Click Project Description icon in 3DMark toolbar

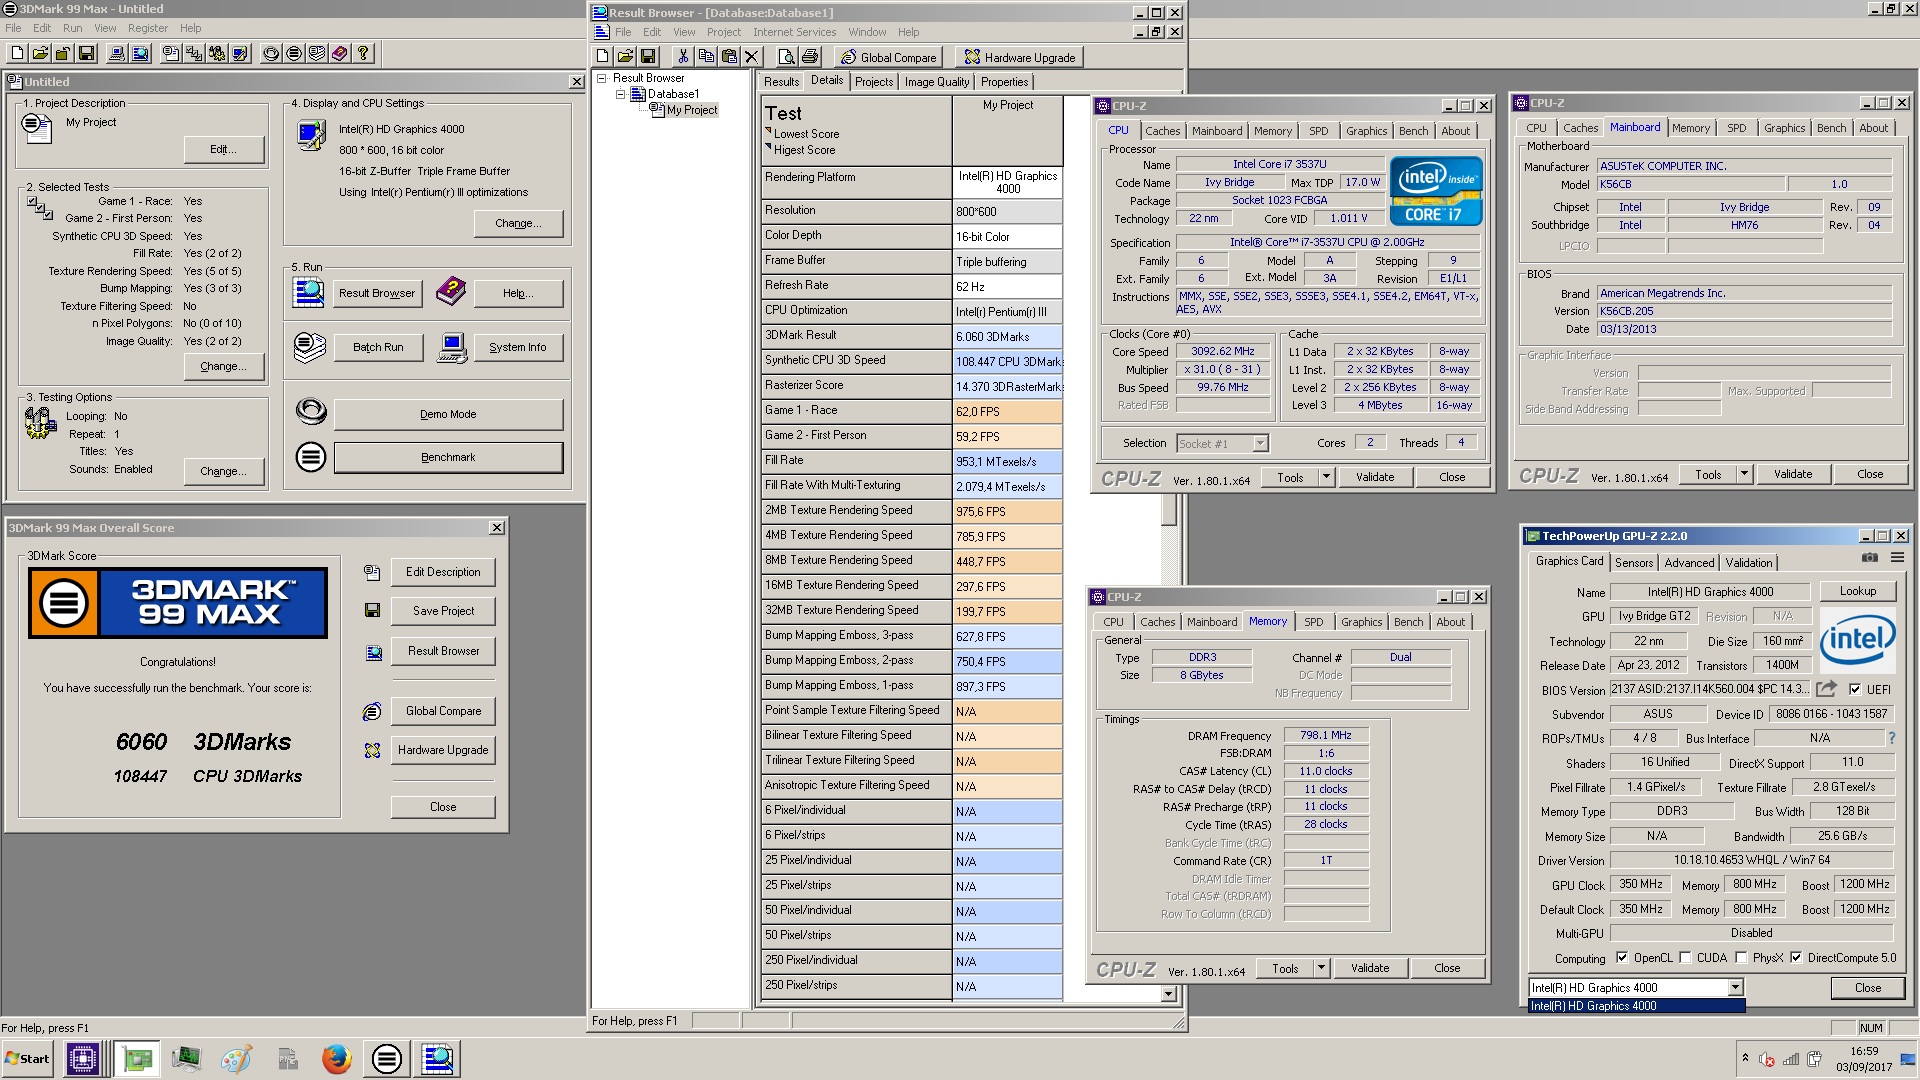coord(171,53)
